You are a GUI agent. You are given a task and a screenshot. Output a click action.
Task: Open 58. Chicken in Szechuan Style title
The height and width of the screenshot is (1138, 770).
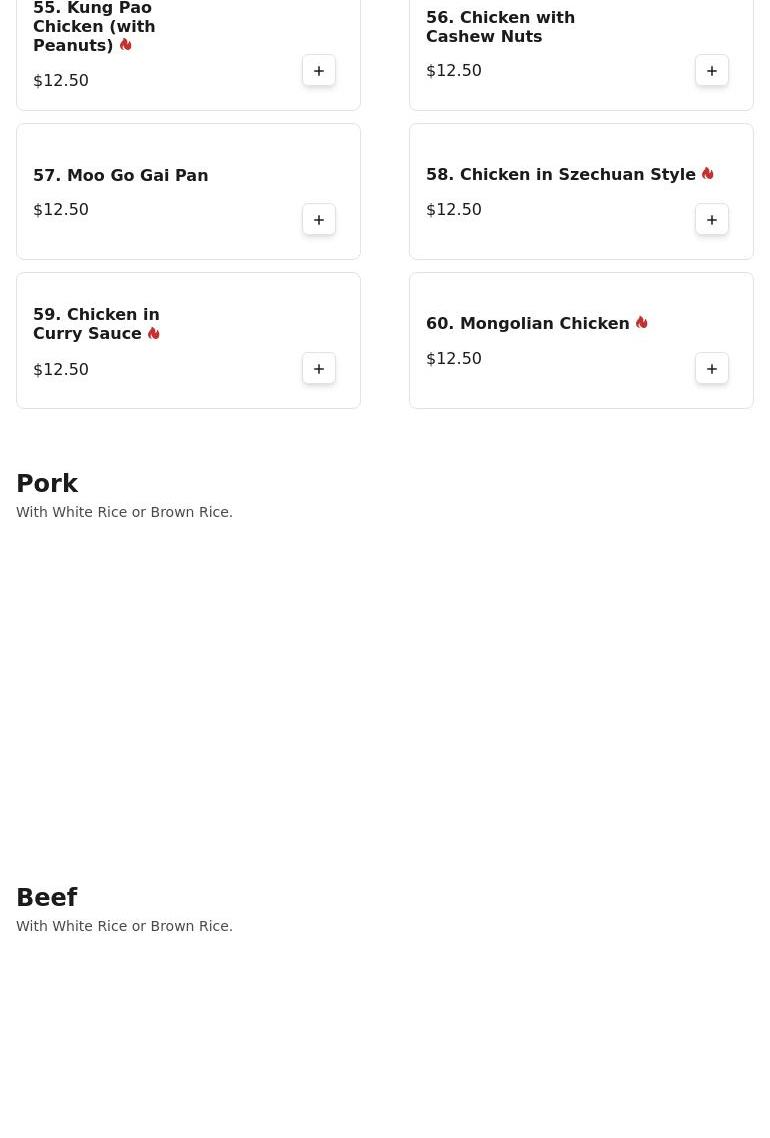(560, 175)
